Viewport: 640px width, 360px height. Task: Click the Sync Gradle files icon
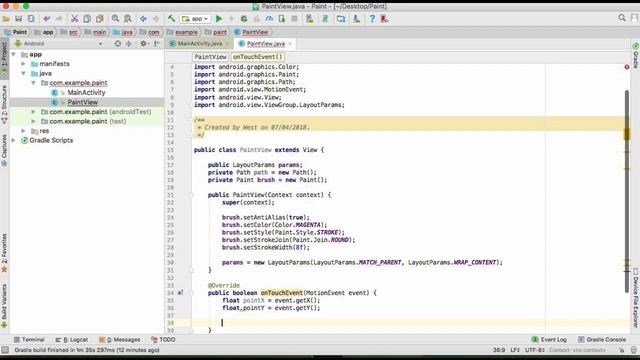point(325,19)
